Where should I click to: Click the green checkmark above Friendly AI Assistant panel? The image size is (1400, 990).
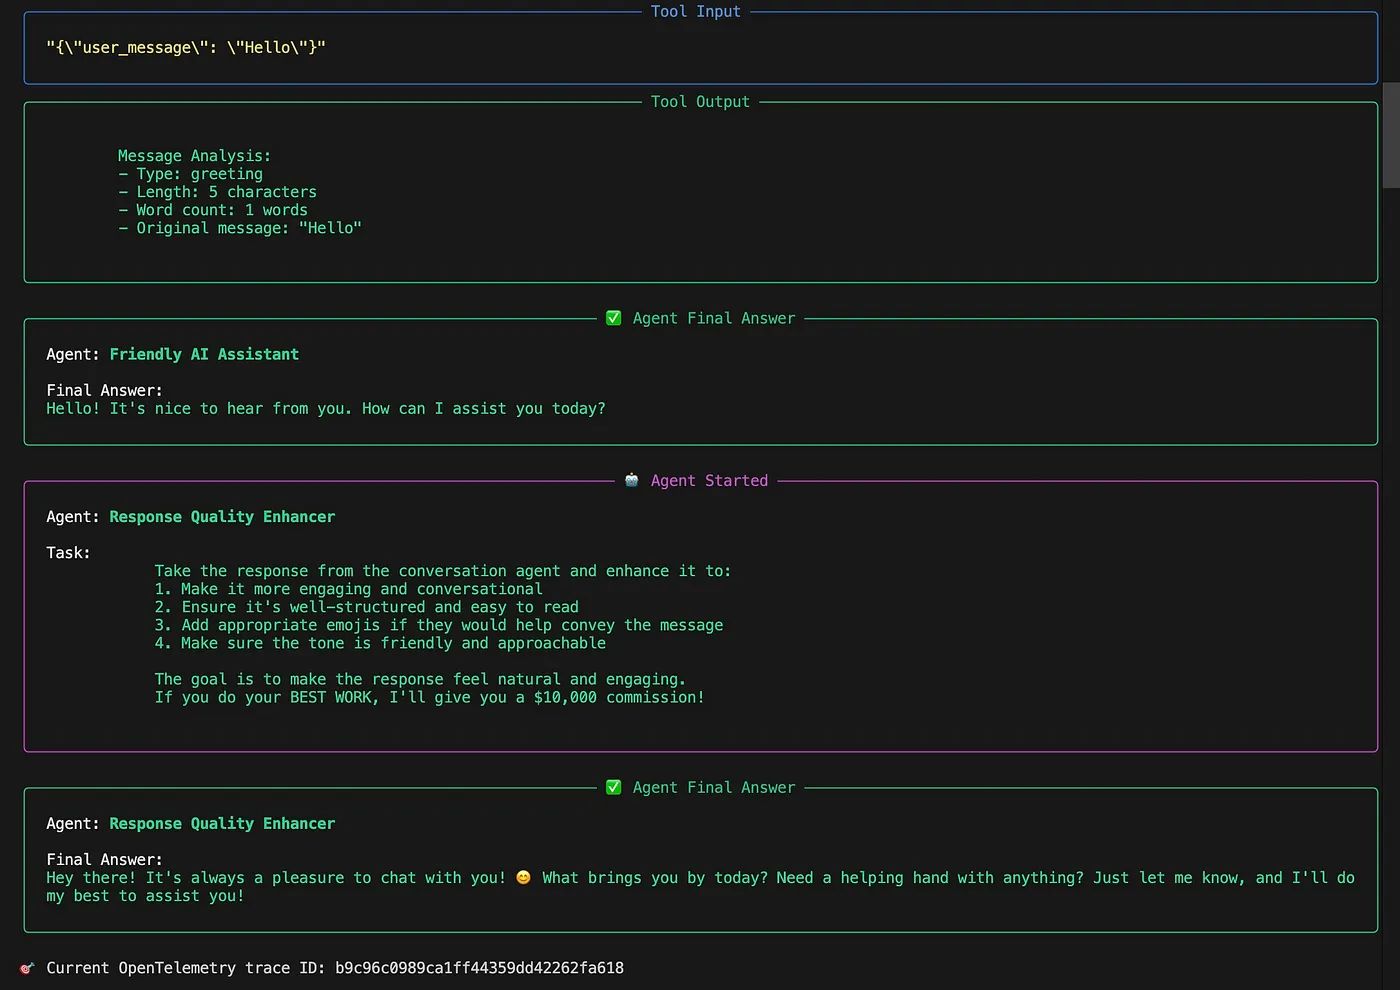tap(613, 318)
